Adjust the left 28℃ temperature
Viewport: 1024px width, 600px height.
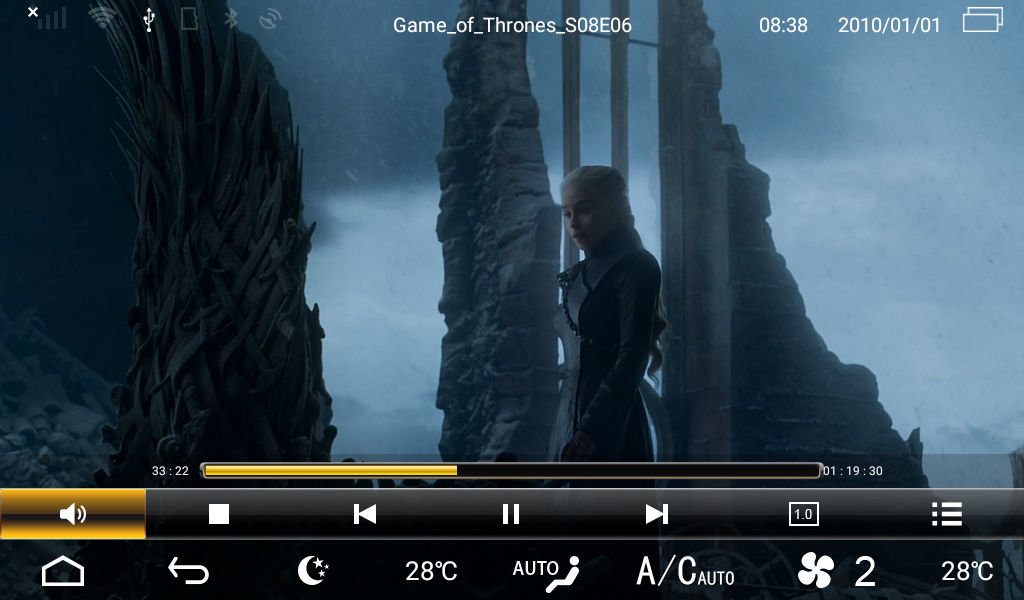[x=431, y=571]
